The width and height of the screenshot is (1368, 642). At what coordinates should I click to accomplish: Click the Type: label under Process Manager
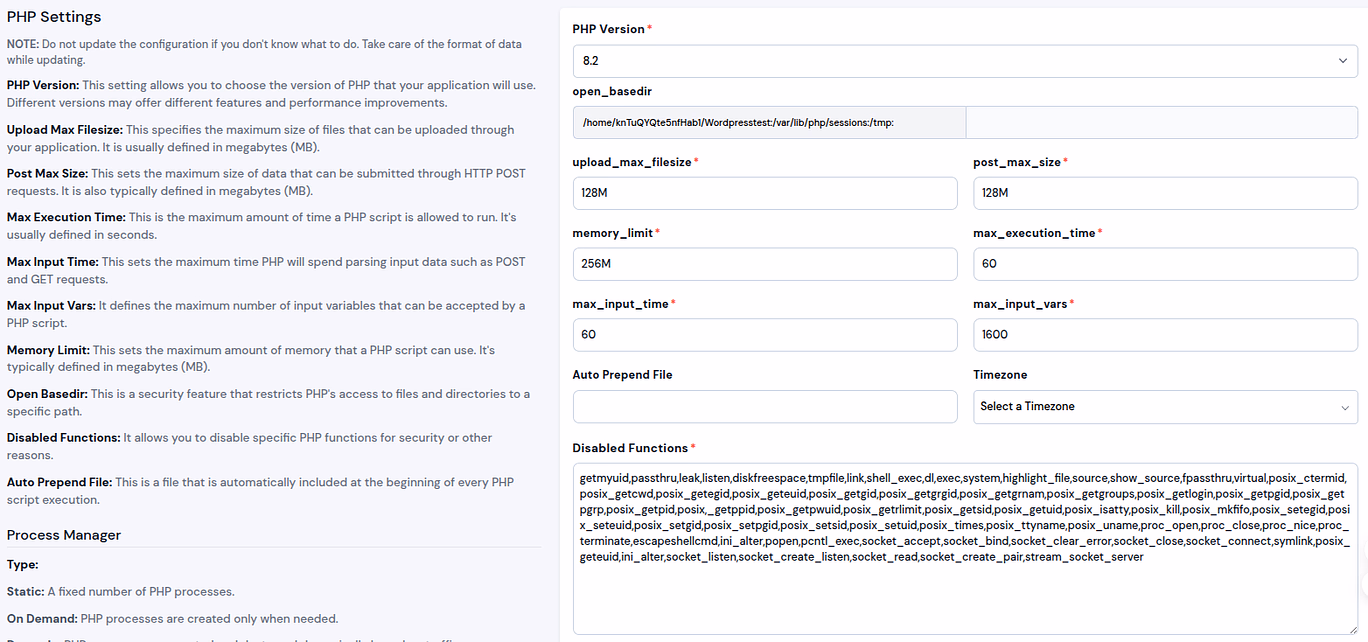tap(23, 565)
